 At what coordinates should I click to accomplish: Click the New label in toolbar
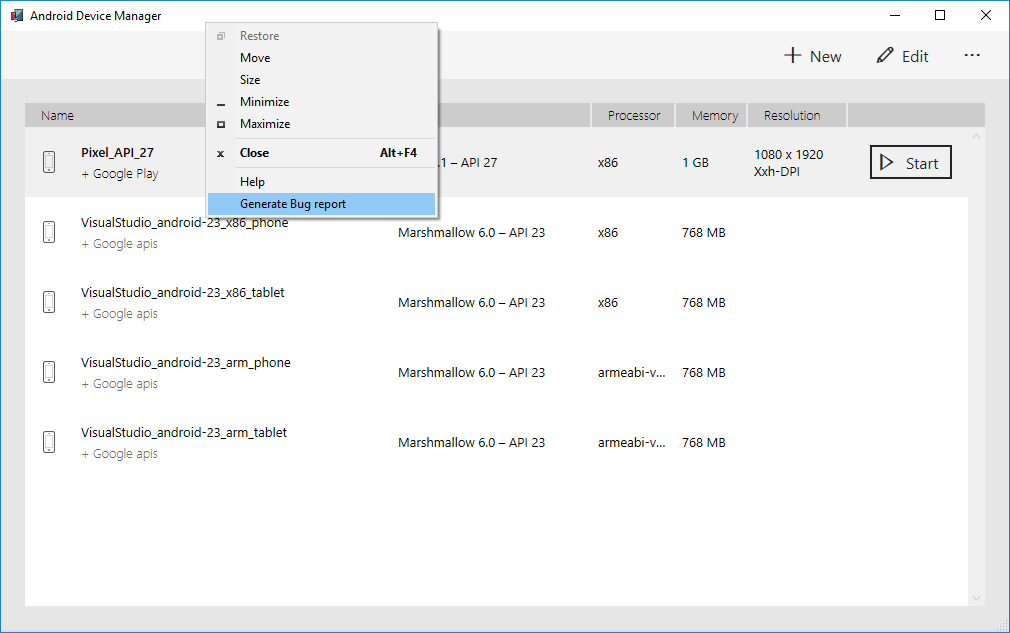[x=825, y=57]
